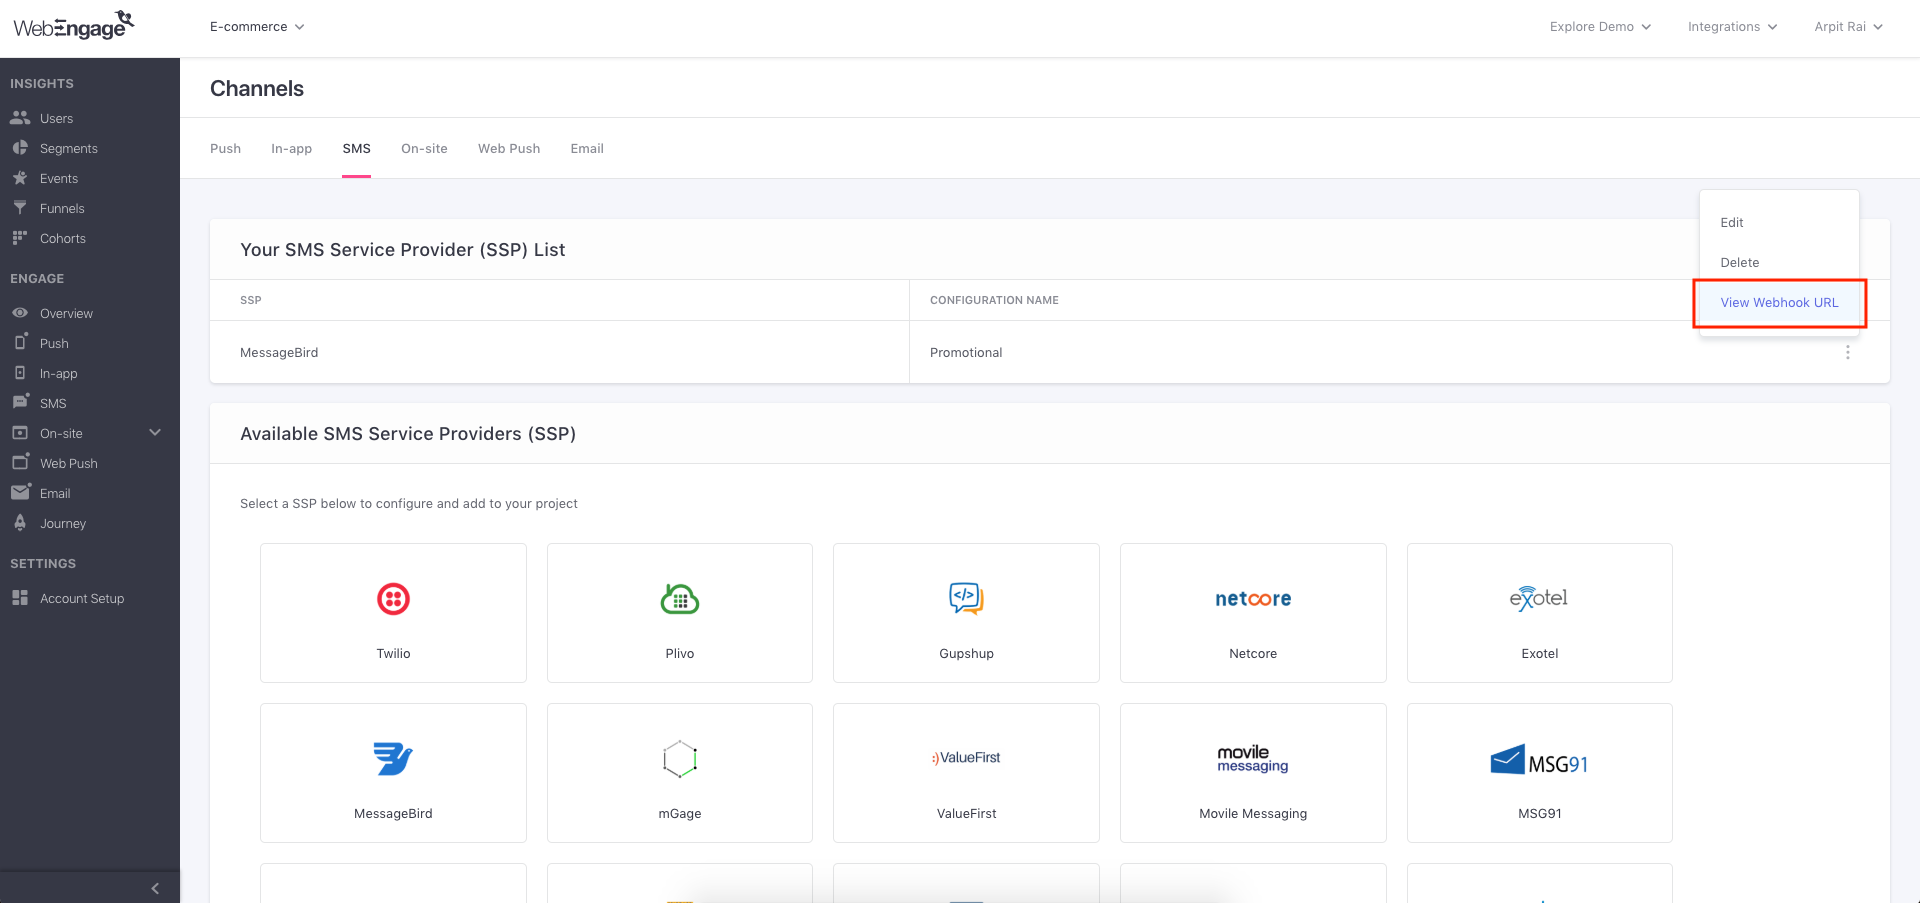This screenshot has height=903, width=1920.
Task: Select the Funnels icon in Insights
Action: pyautogui.click(x=19, y=208)
